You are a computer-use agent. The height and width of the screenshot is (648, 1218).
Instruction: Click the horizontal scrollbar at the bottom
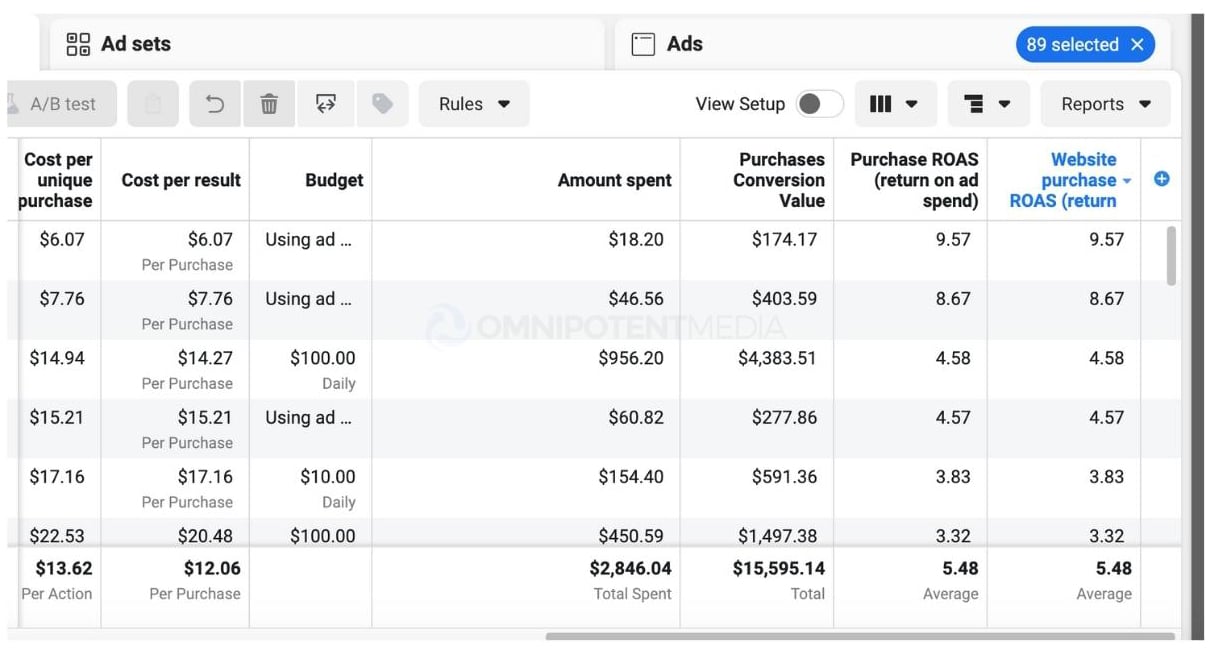click(860, 636)
